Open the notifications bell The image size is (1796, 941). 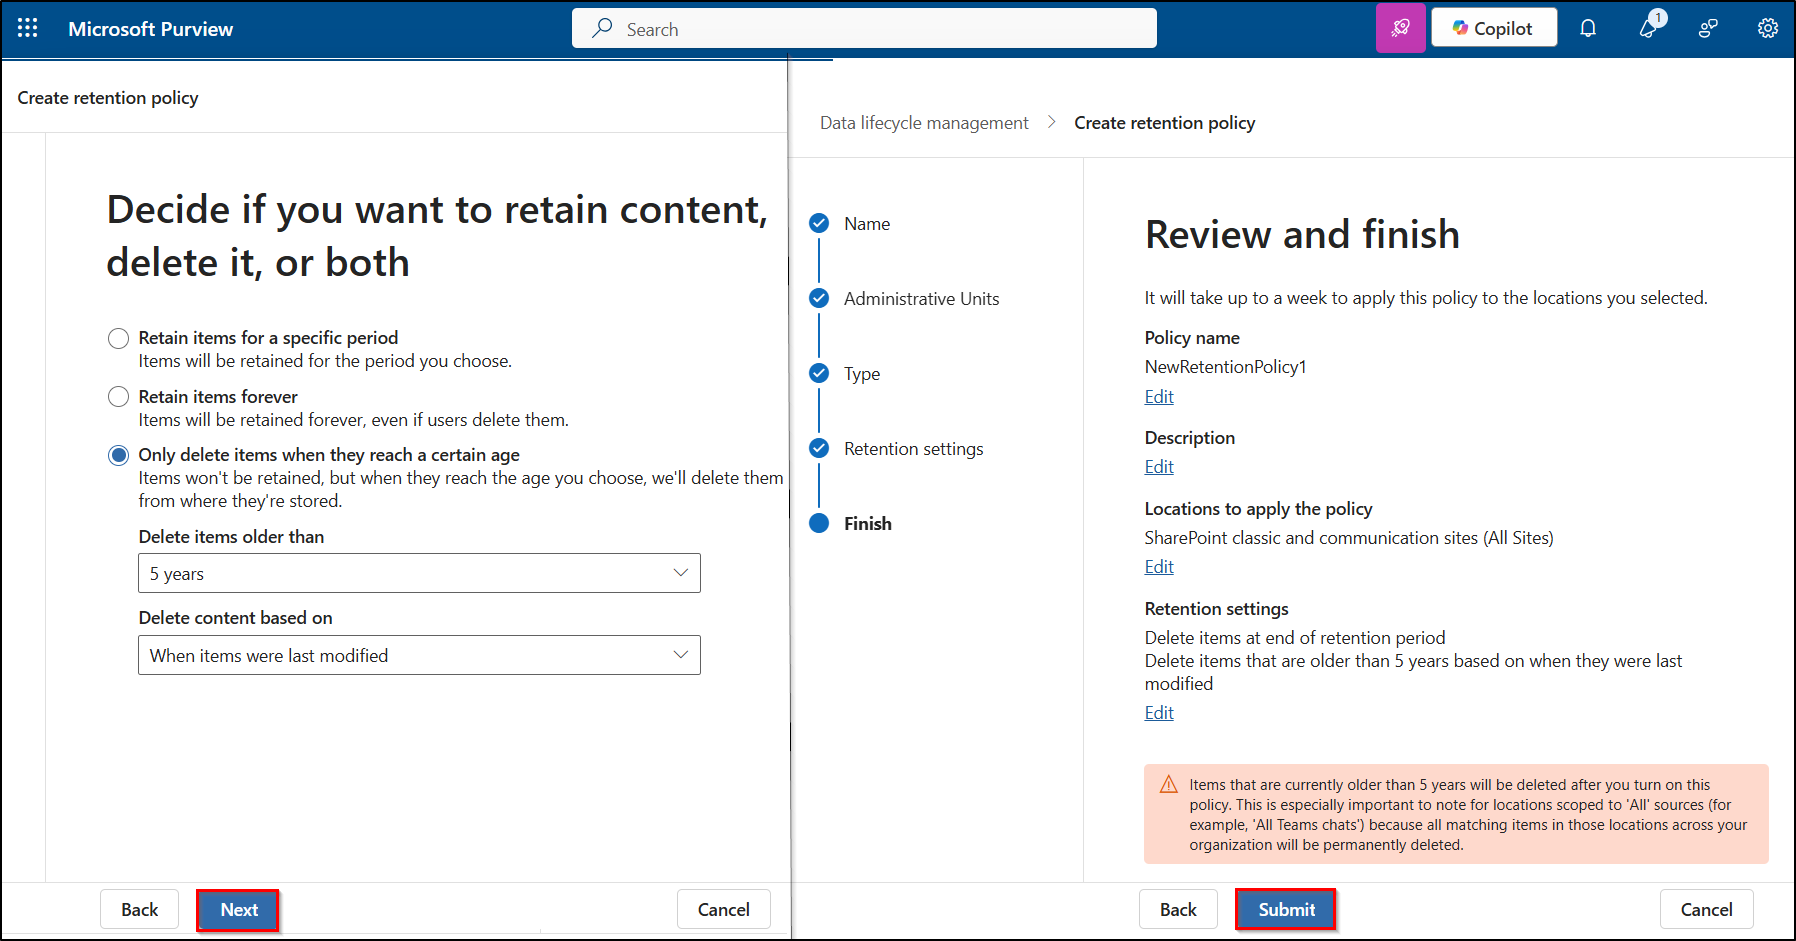(x=1588, y=28)
